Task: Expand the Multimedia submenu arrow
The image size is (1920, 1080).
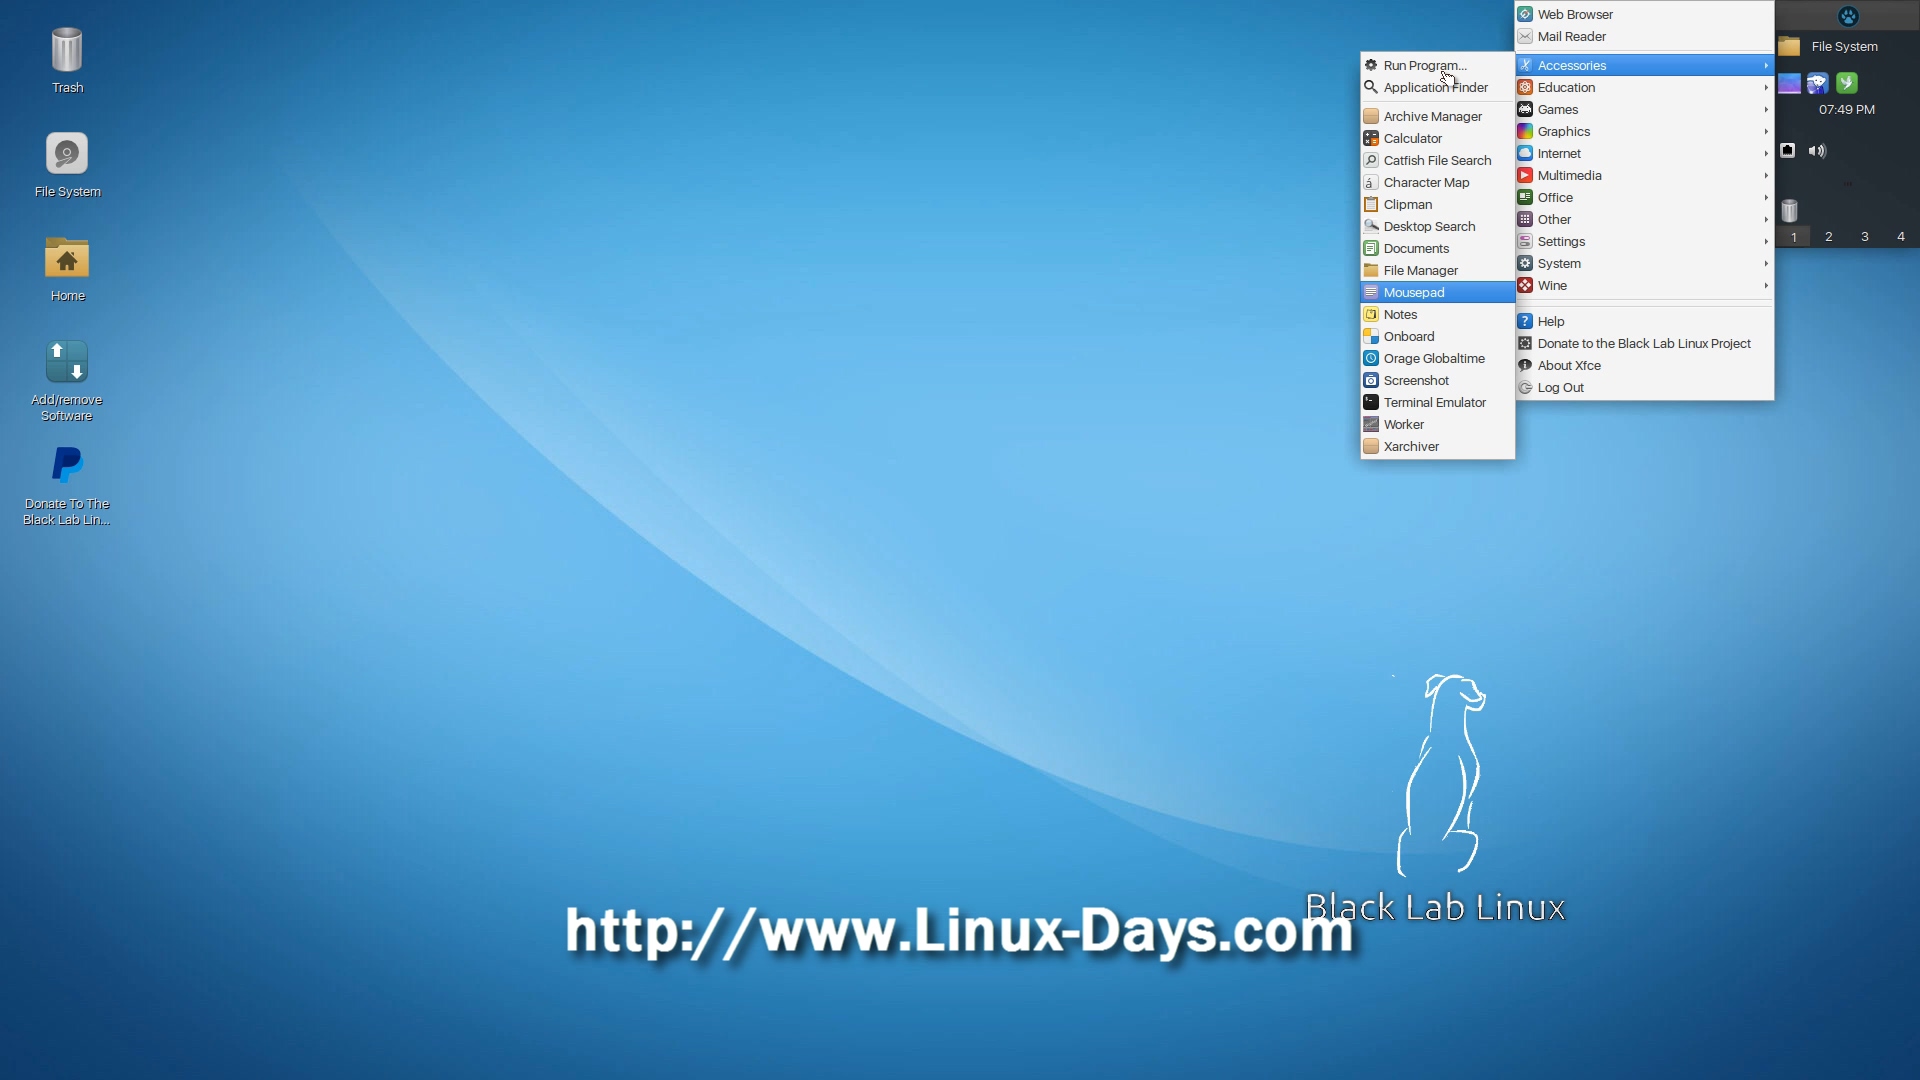Action: tap(1766, 176)
